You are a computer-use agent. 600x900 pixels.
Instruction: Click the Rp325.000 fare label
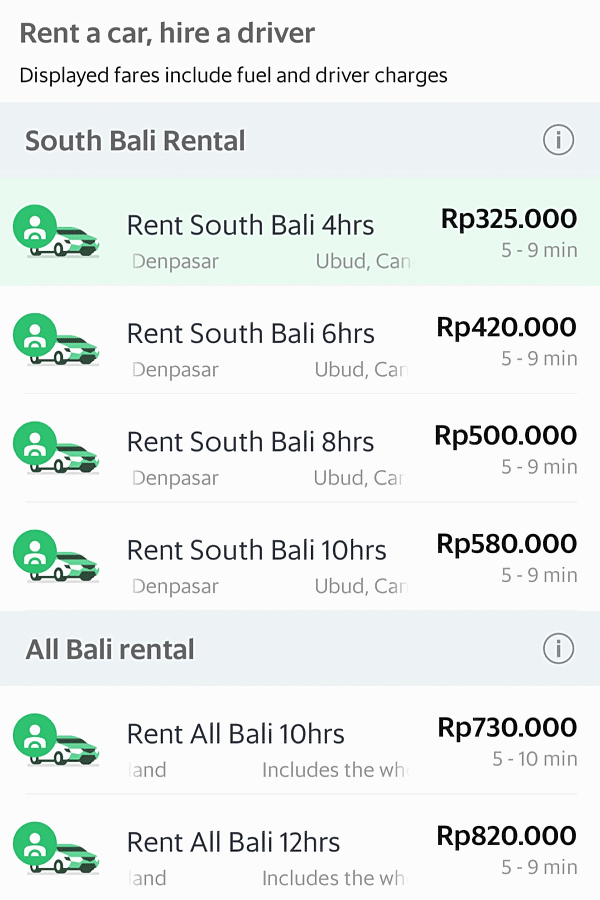[x=508, y=219]
